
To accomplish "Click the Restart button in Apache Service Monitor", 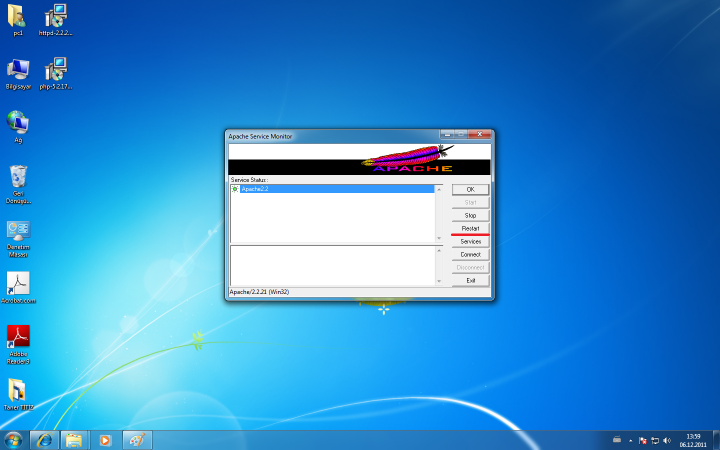I will [x=470, y=228].
